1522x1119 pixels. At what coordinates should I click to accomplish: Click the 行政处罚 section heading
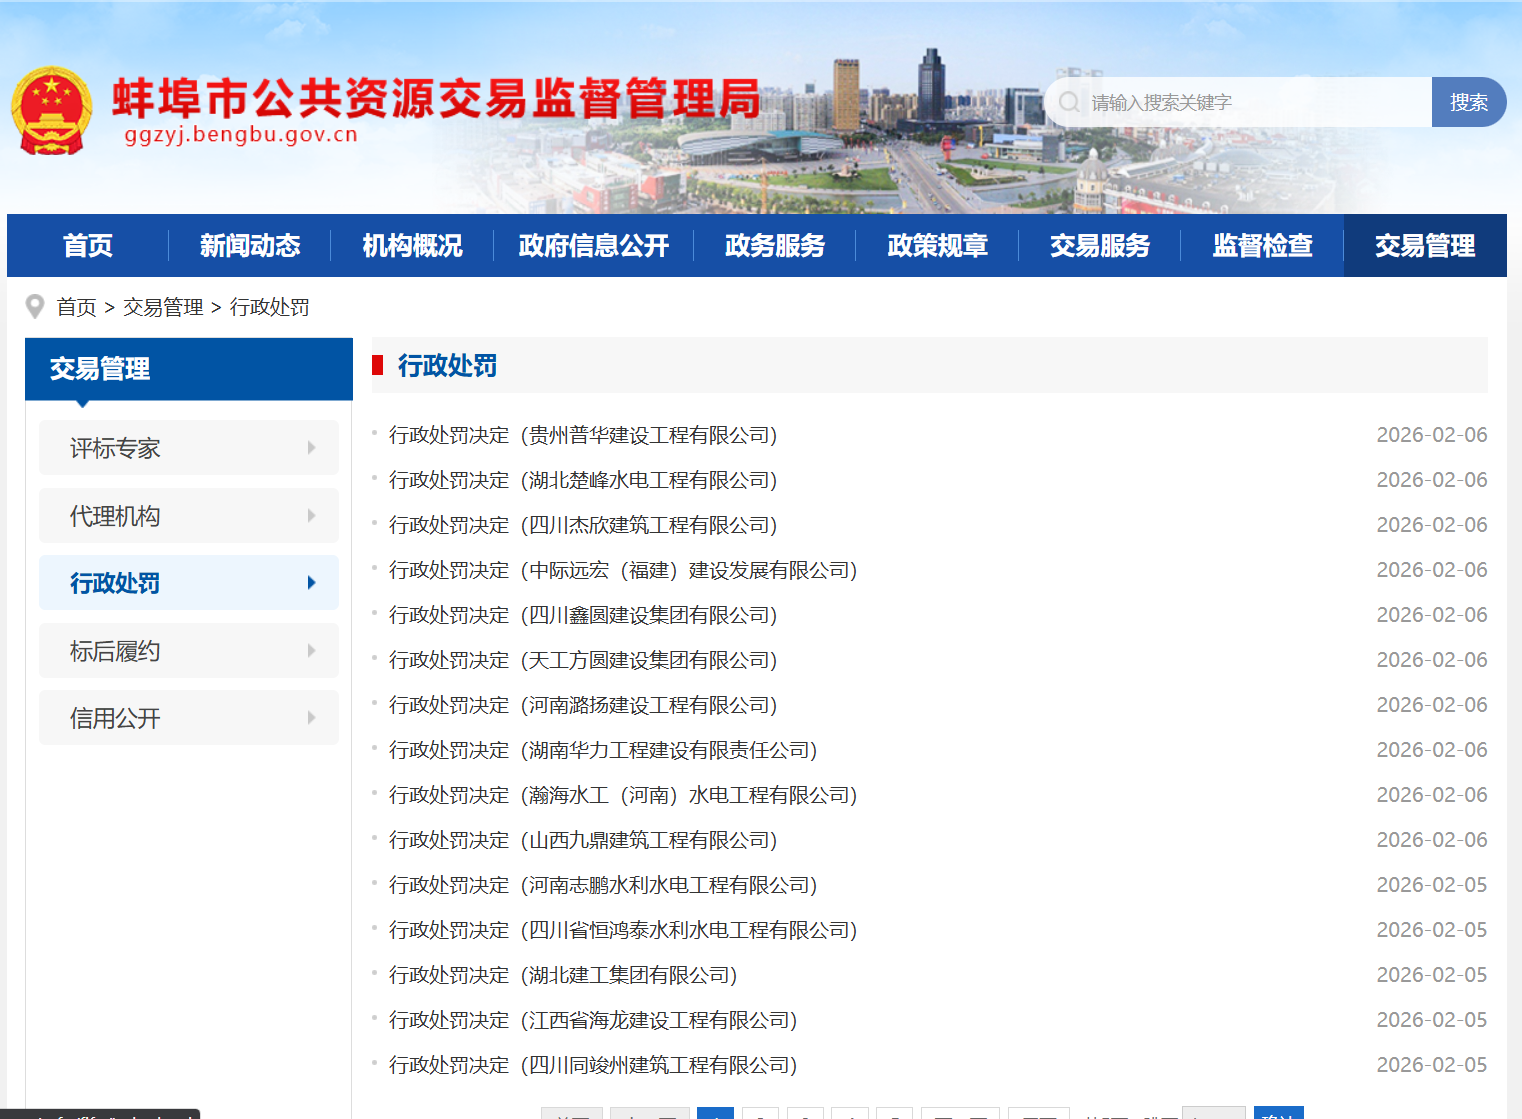click(447, 366)
